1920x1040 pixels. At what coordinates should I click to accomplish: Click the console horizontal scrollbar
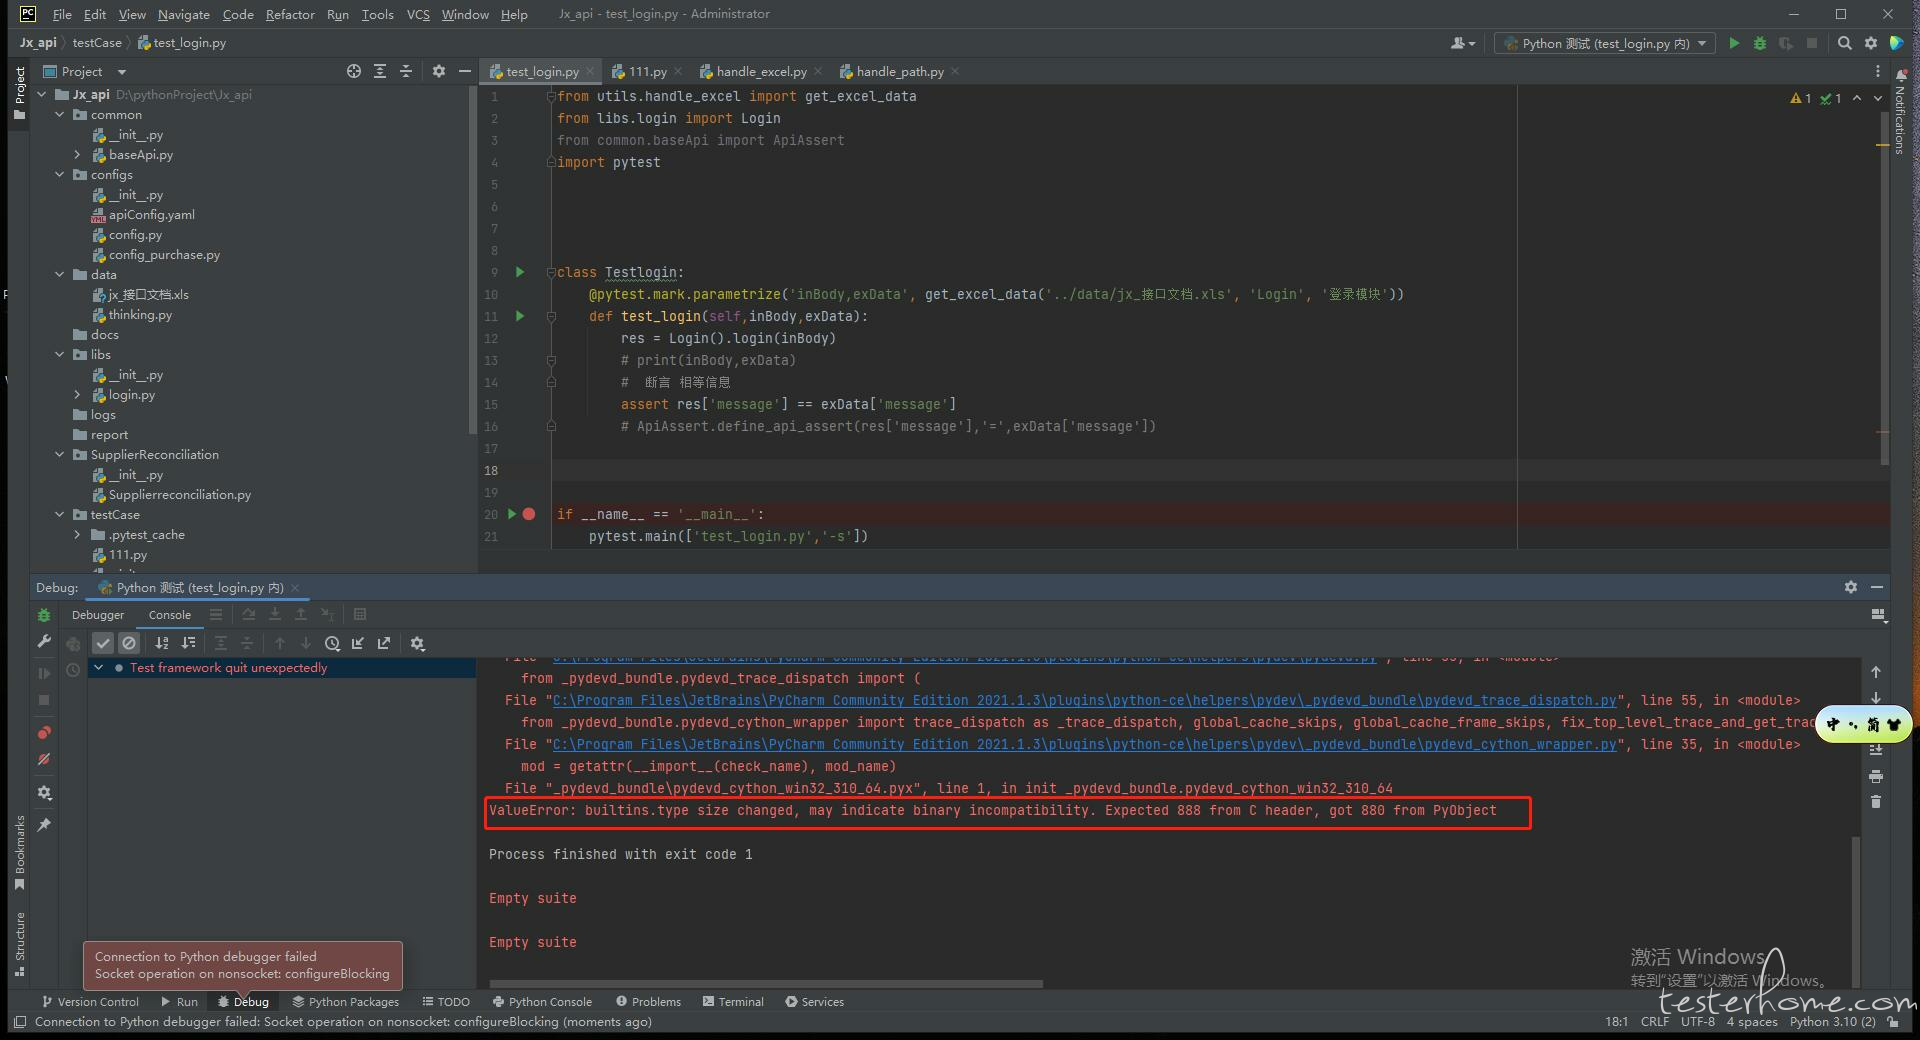pos(765,984)
